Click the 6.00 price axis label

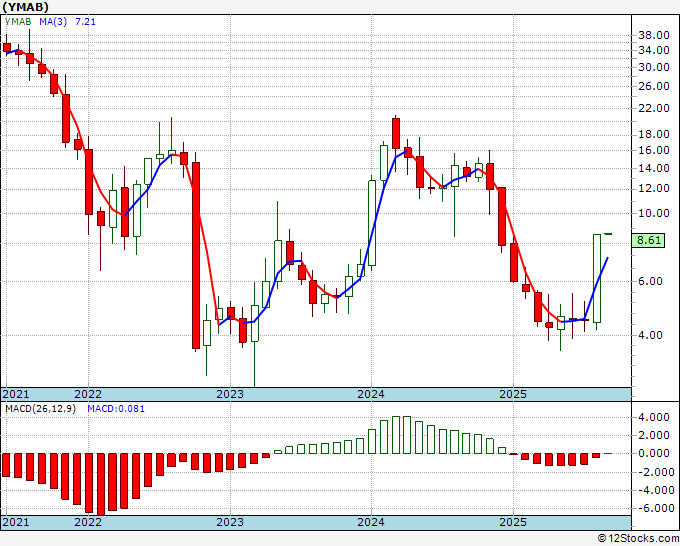(x=651, y=281)
